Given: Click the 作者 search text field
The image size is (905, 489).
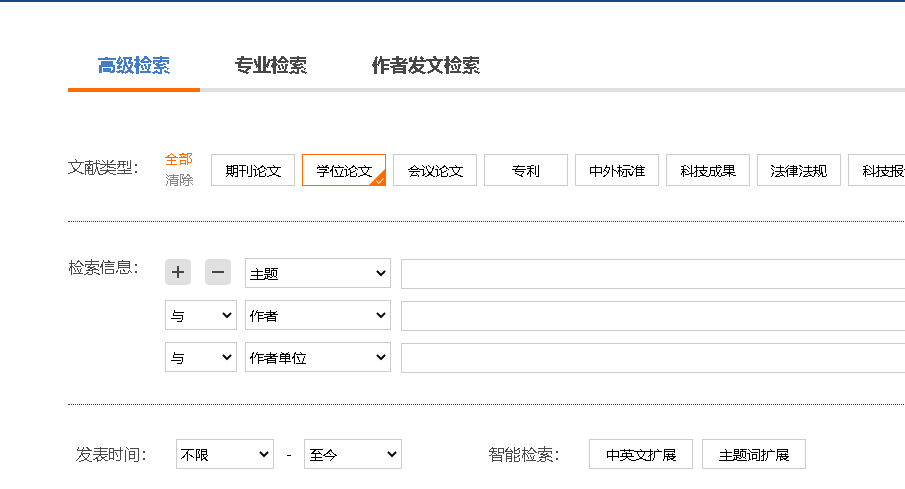Looking at the screenshot, I should [x=653, y=316].
